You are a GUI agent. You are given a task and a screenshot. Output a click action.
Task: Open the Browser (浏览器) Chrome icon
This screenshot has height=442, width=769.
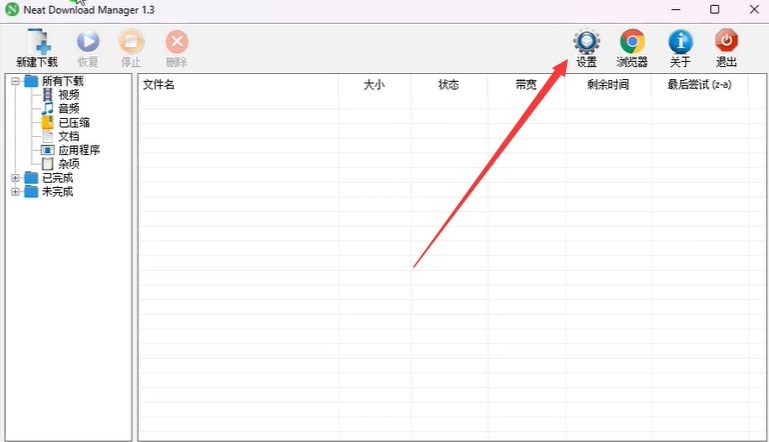632,42
